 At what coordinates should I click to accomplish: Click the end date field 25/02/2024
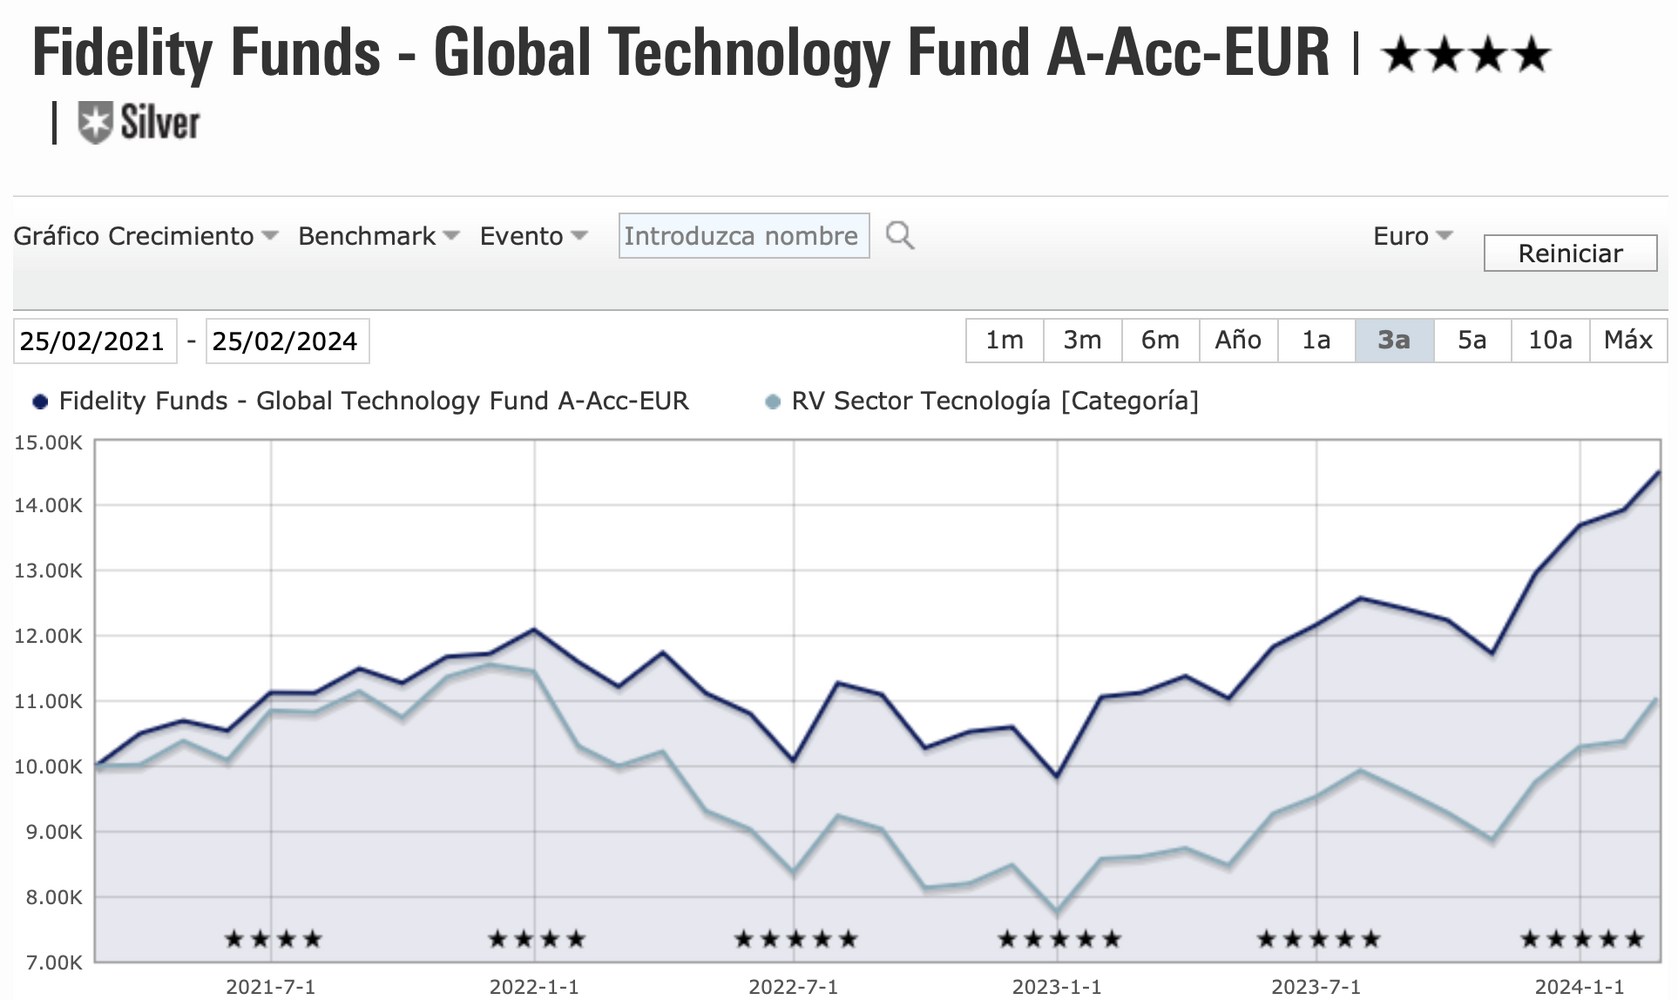[x=286, y=341]
